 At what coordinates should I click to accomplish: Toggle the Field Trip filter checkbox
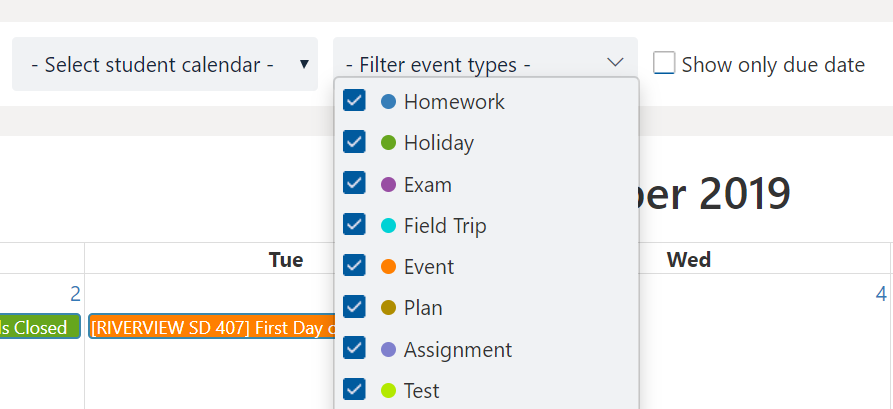point(354,224)
